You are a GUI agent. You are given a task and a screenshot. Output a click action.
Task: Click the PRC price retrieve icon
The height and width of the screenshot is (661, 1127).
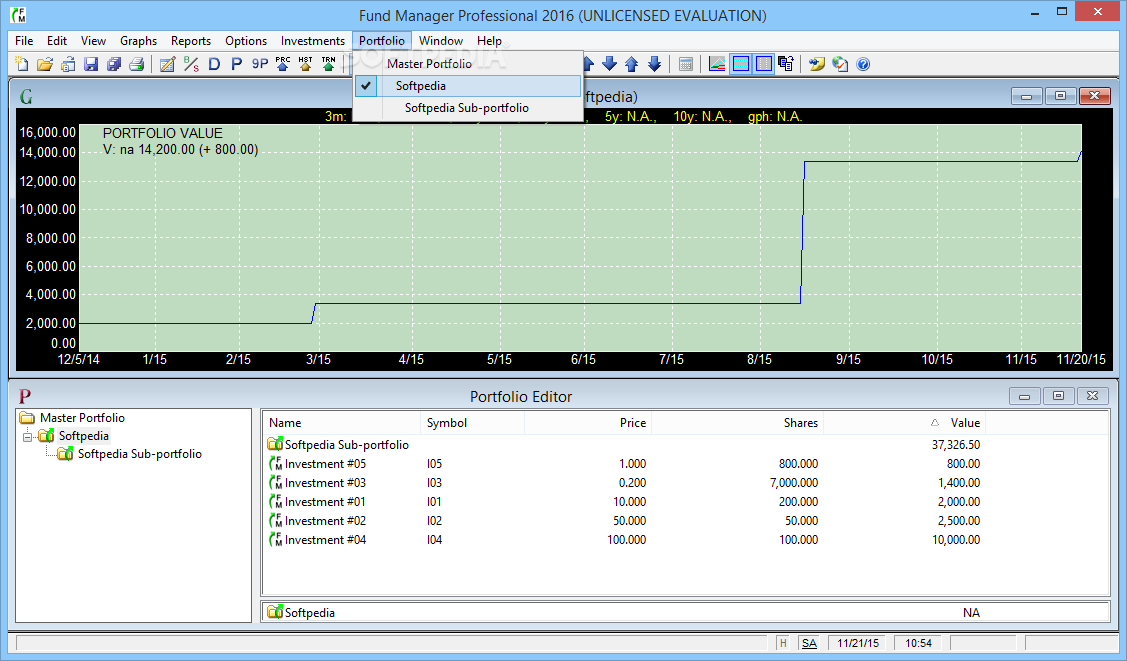[x=282, y=65]
